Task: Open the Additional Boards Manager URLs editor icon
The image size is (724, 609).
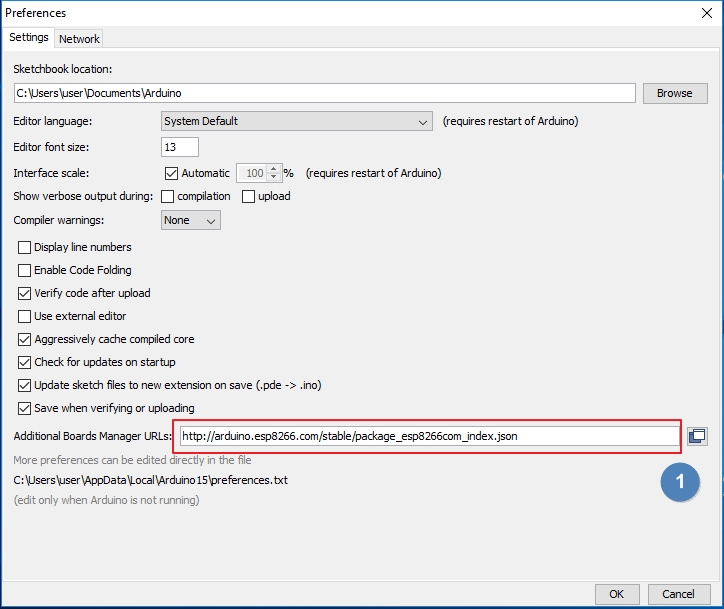Action: tap(697, 436)
